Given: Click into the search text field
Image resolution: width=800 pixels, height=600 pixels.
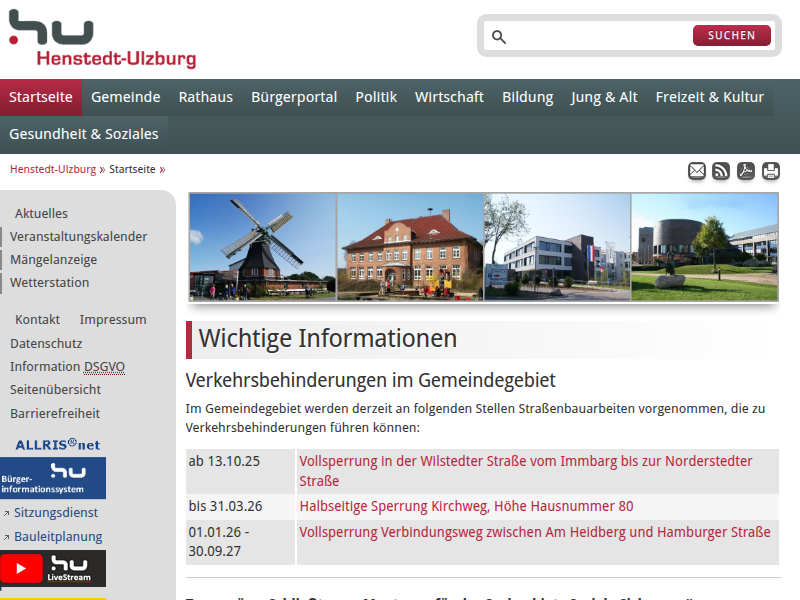Looking at the screenshot, I should tap(600, 37).
